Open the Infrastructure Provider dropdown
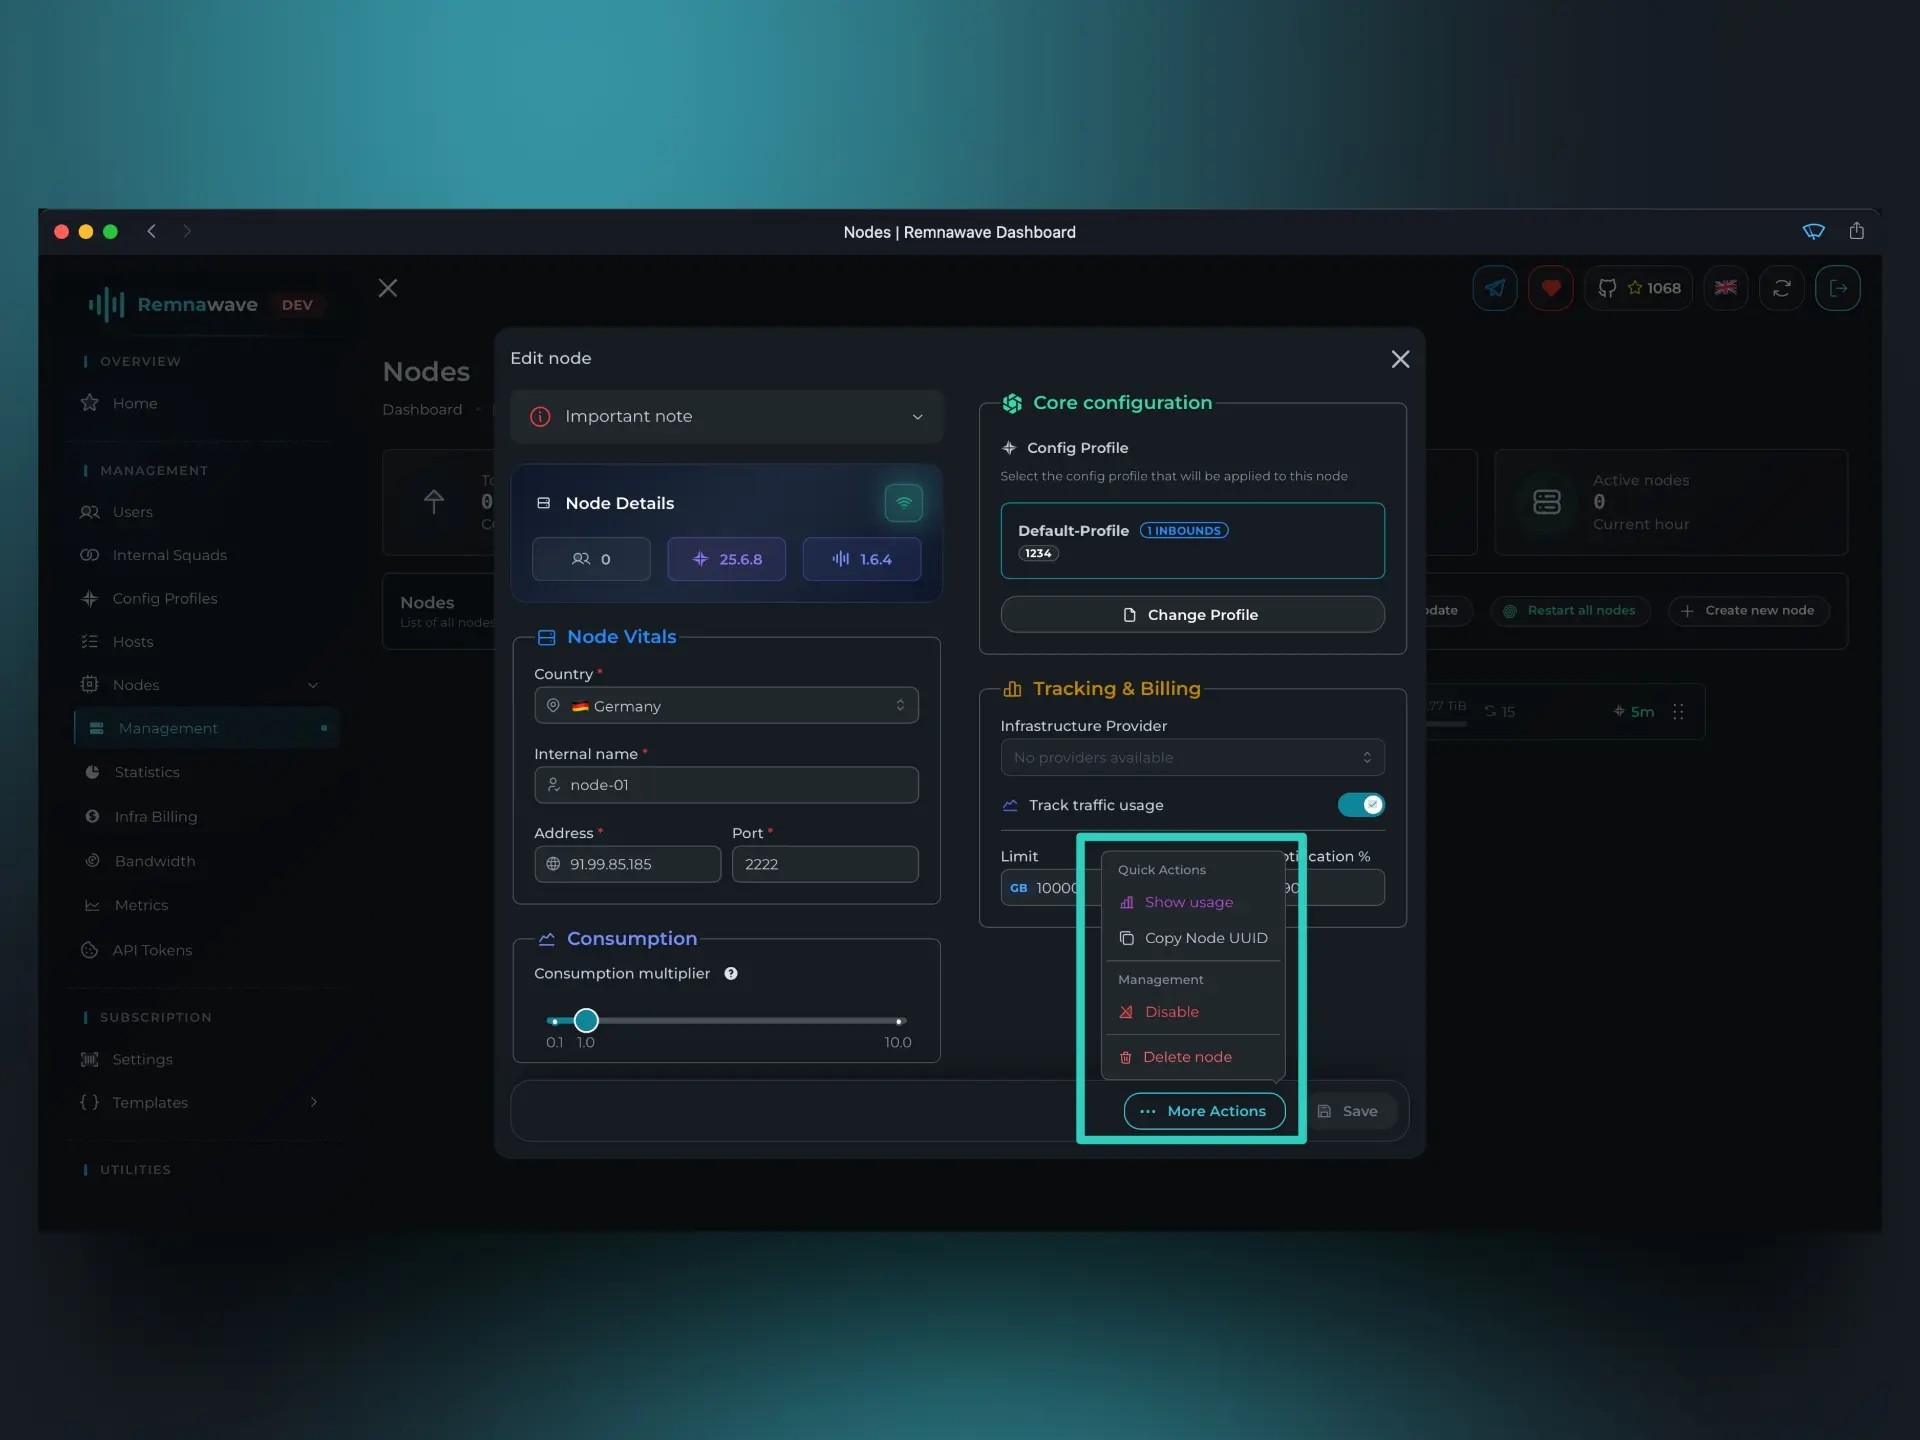The image size is (1920, 1440). 1192,758
